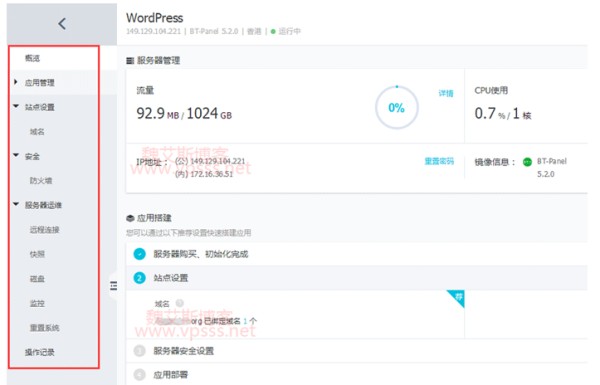The height and width of the screenshot is (385, 600).
Task: Click the 应用搭建 section header icon
Action: pyautogui.click(x=130, y=218)
